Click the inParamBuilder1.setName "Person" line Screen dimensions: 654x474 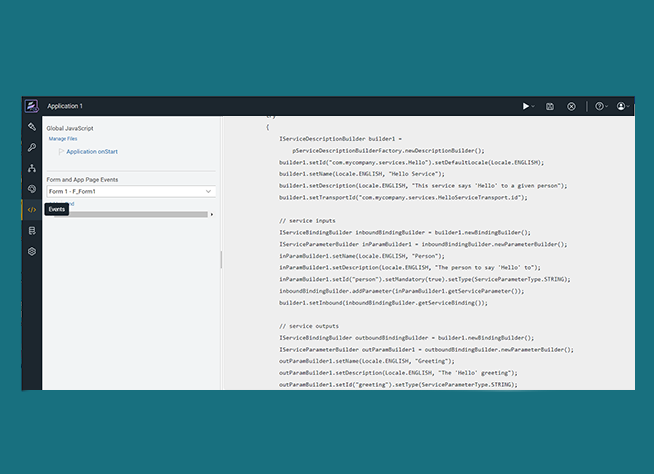click(x=362, y=256)
